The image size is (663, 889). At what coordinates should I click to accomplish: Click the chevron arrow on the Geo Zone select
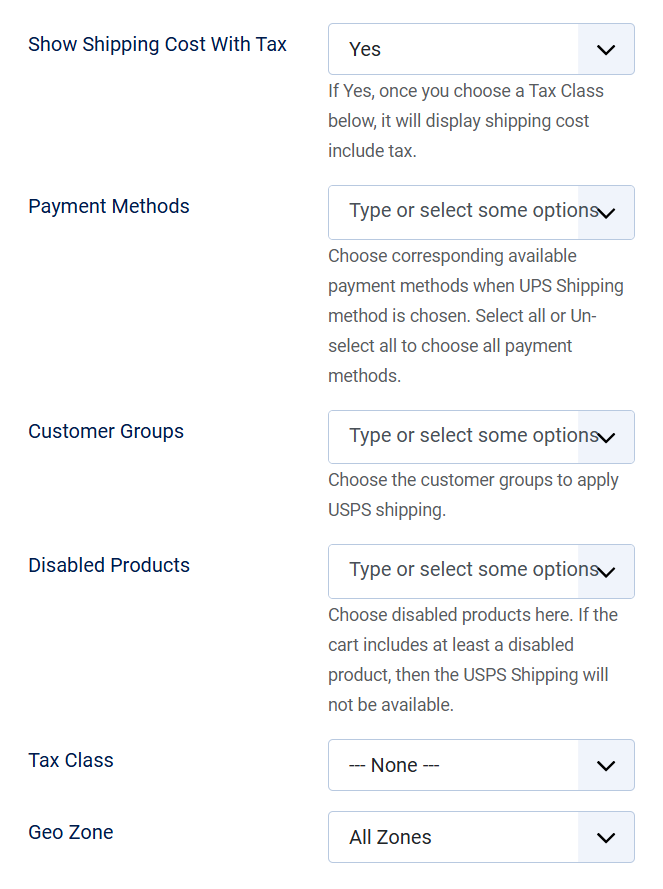click(x=606, y=838)
